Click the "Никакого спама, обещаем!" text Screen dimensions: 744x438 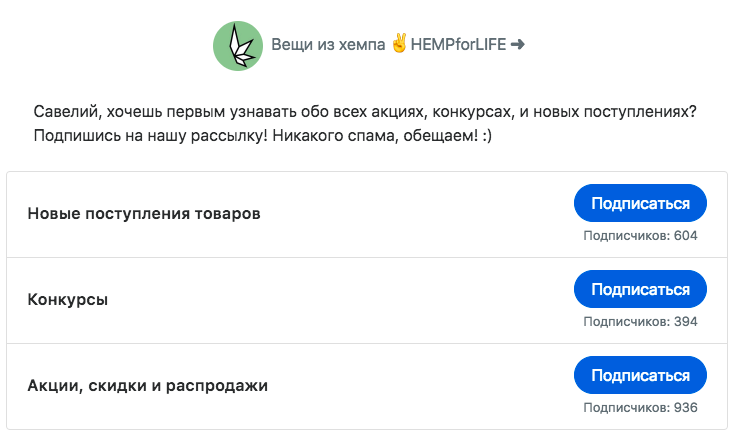(375, 136)
